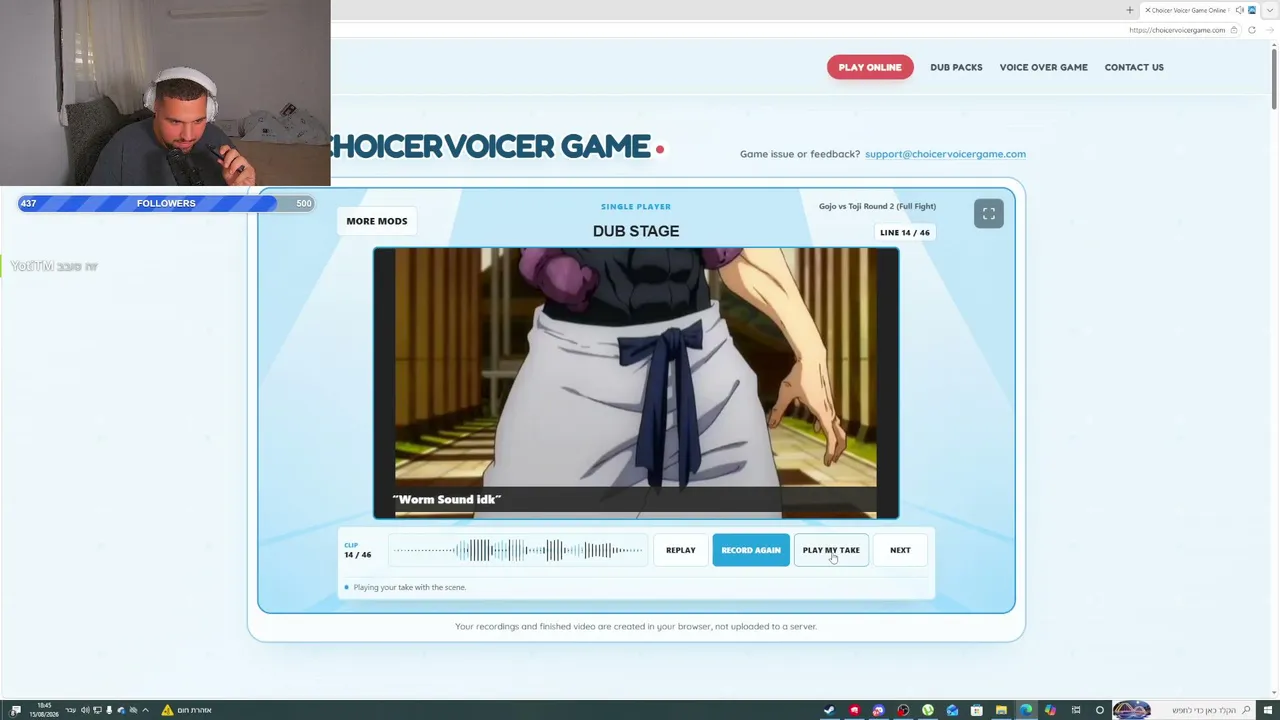Go to Contact Us in the navigation

click(1134, 67)
